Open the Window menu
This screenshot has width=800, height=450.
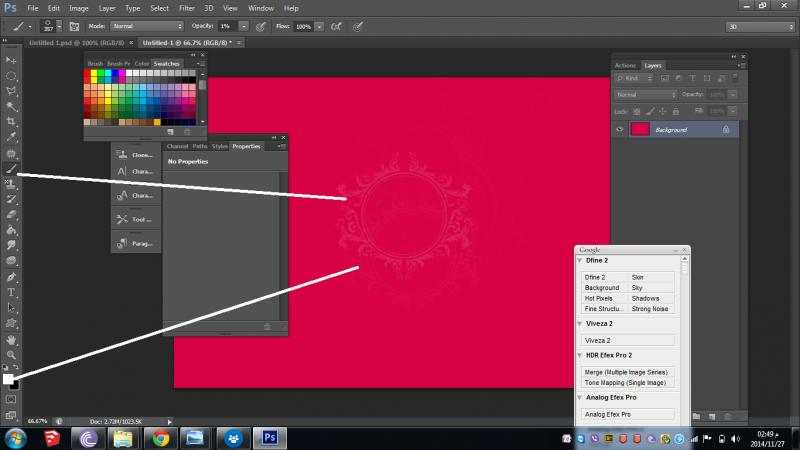pos(261,8)
